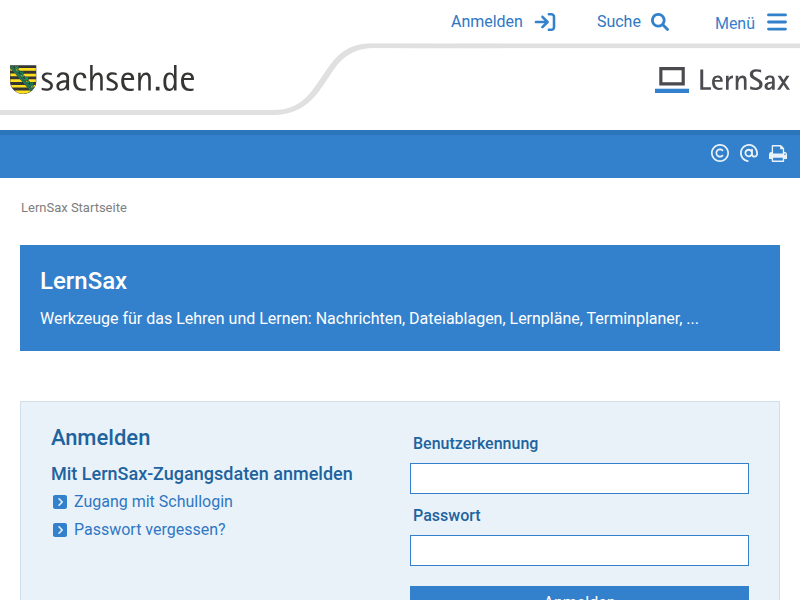
Task: Click the LernSax laptop icon
Action: (x=671, y=80)
